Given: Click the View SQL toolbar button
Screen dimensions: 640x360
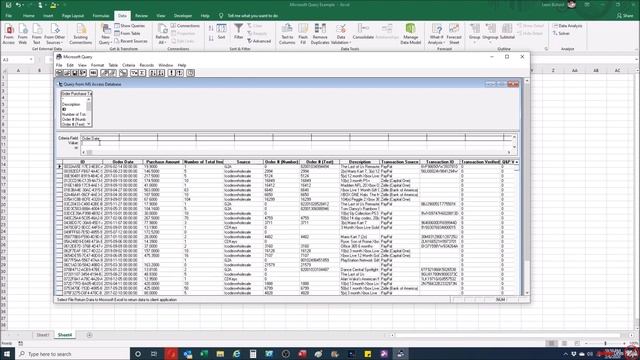Looking at the screenshot, I should pyautogui.click(x=93, y=73).
